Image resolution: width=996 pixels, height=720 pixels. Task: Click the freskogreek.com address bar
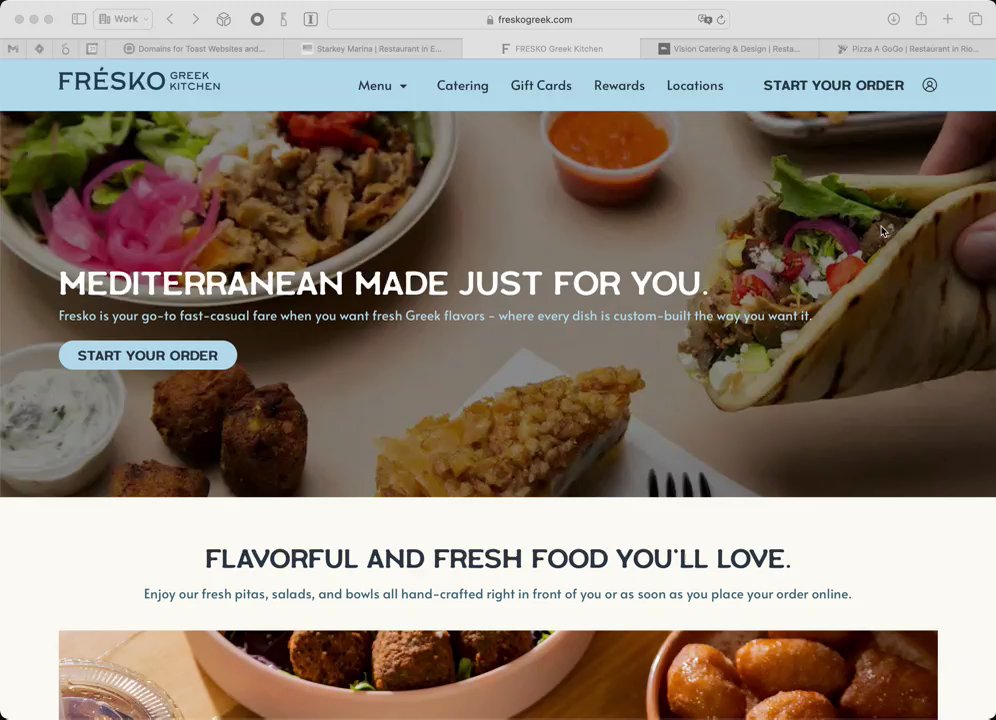[x=528, y=20]
